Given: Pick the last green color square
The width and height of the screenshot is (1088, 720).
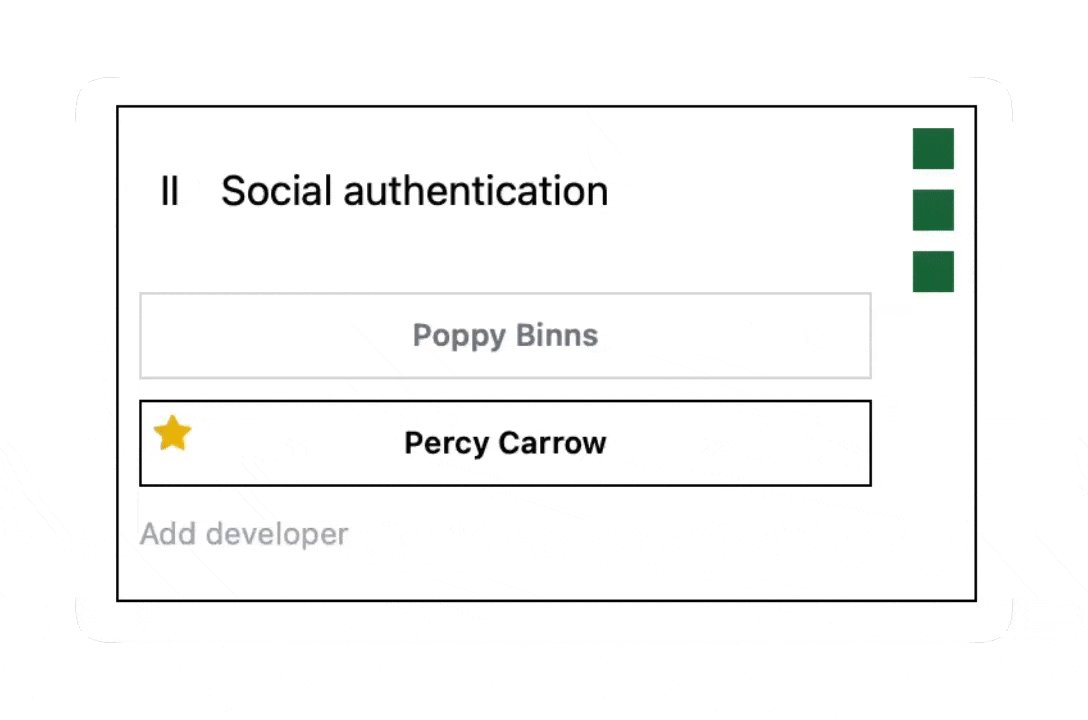Looking at the screenshot, I should 933,272.
